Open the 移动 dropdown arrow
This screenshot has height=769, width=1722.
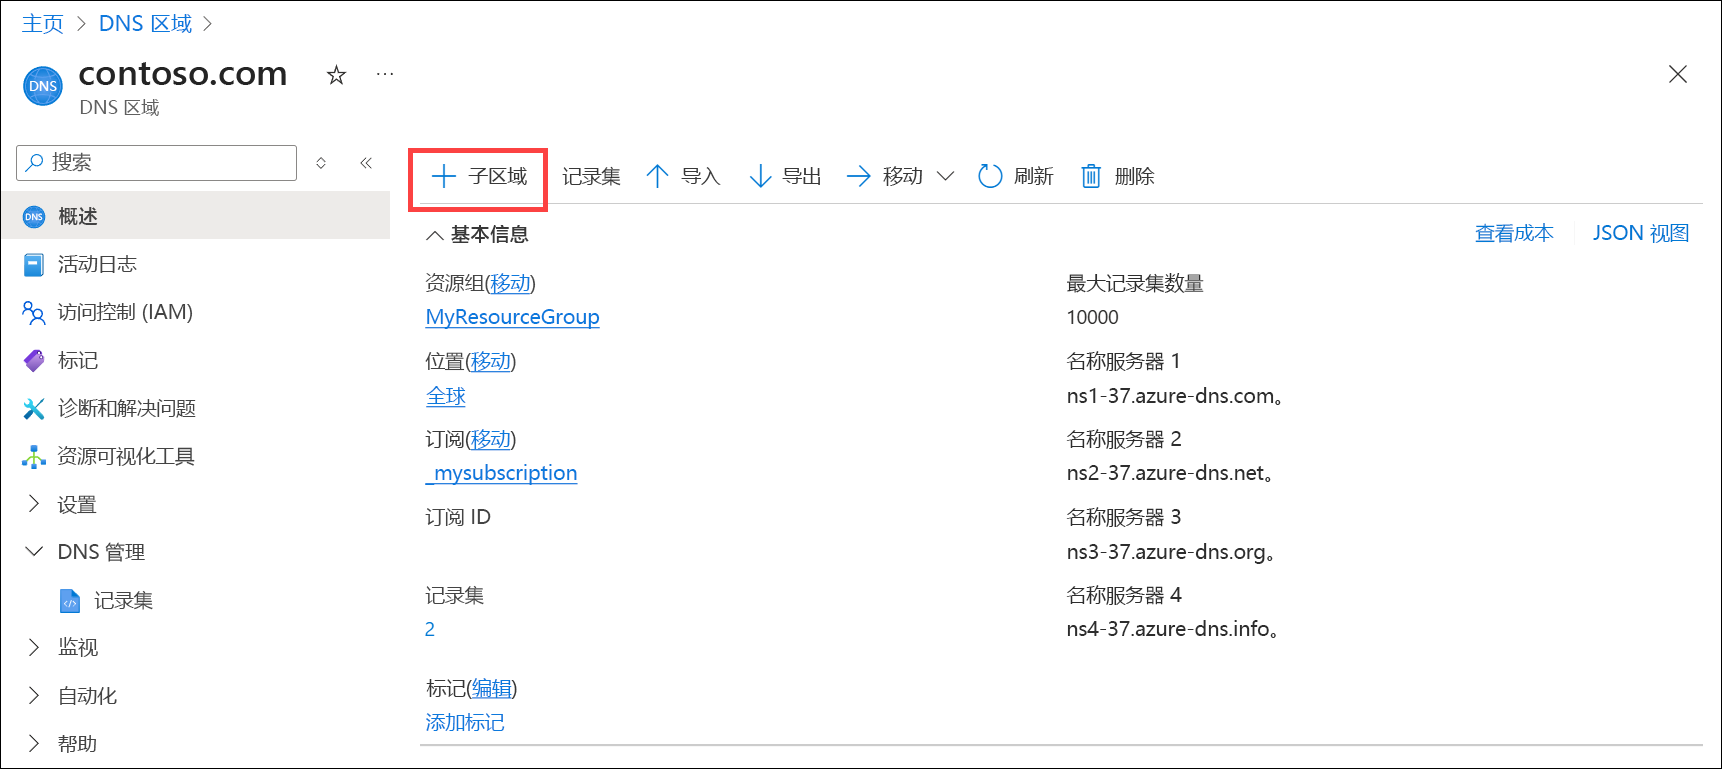click(945, 177)
